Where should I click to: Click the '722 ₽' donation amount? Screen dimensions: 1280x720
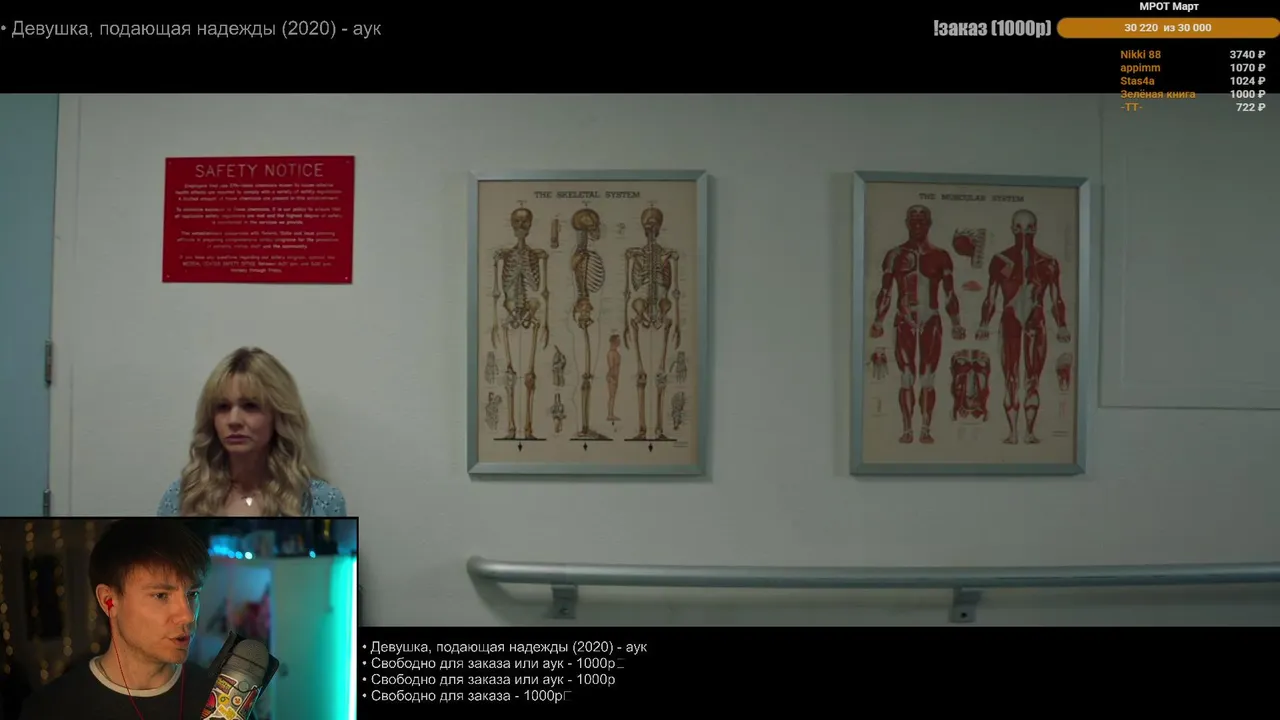[x=1250, y=107]
